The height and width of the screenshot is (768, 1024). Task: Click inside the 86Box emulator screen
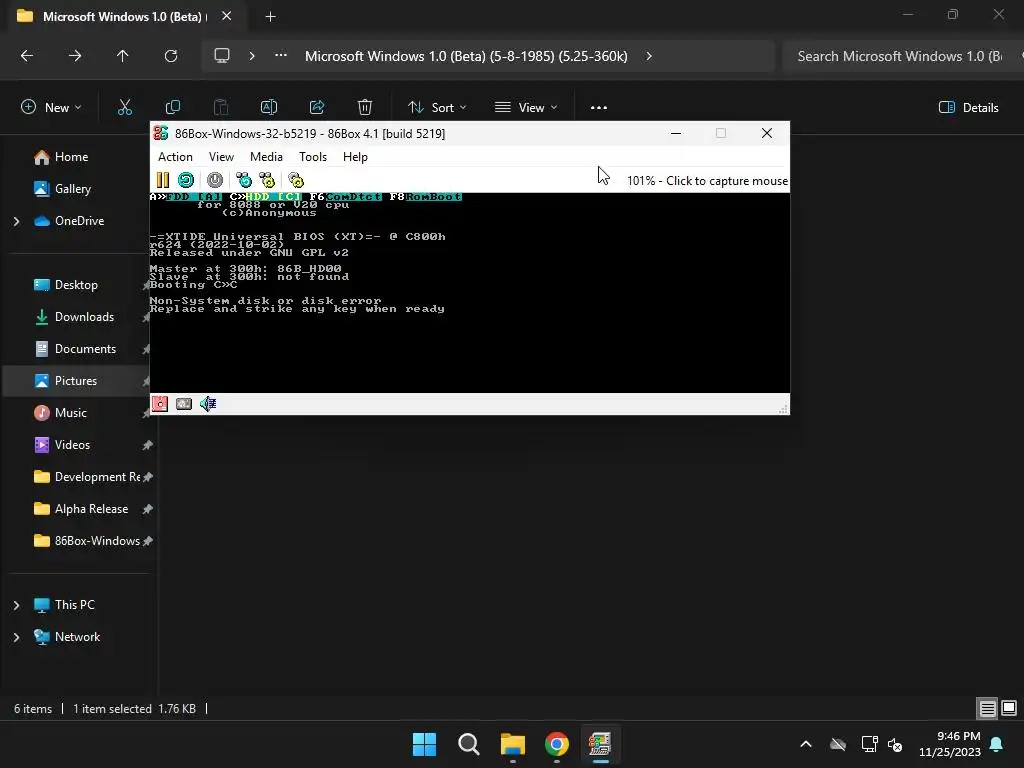(x=470, y=293)
